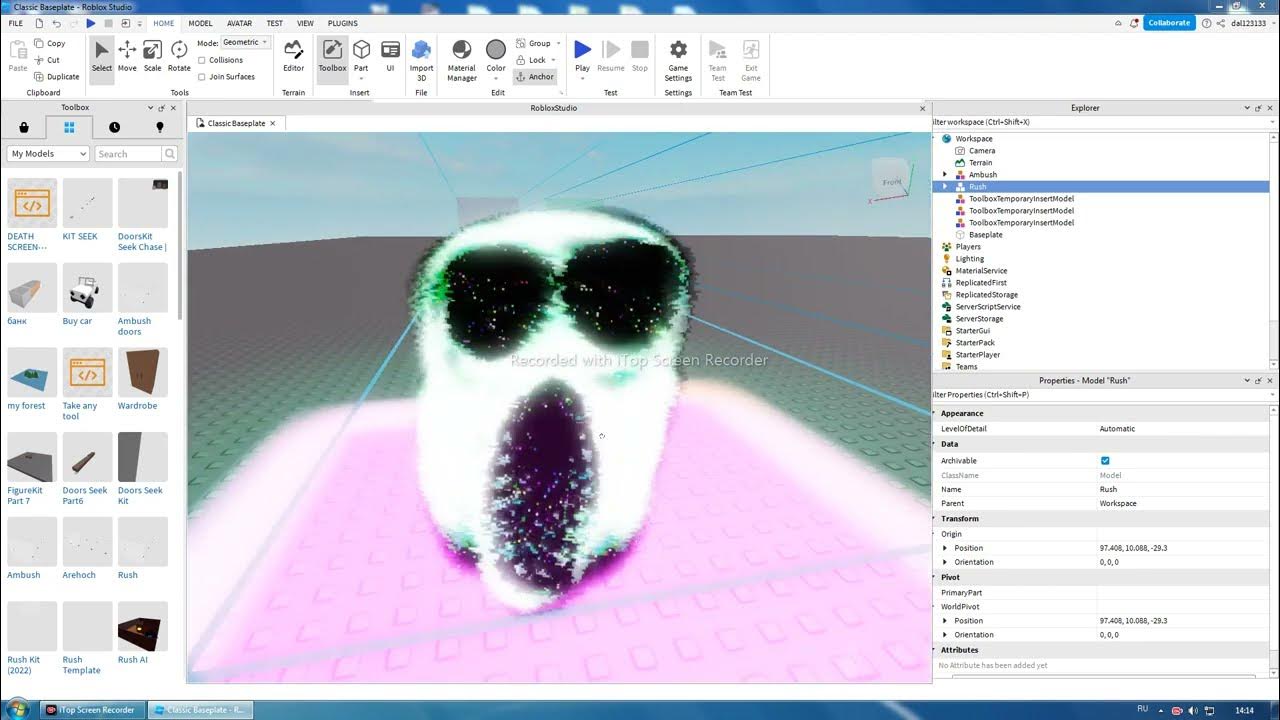Toggle Join Surfaces checkbox
Viewport: 1280px width, 720px height.
pyautogui.click(x=202, y=76)
